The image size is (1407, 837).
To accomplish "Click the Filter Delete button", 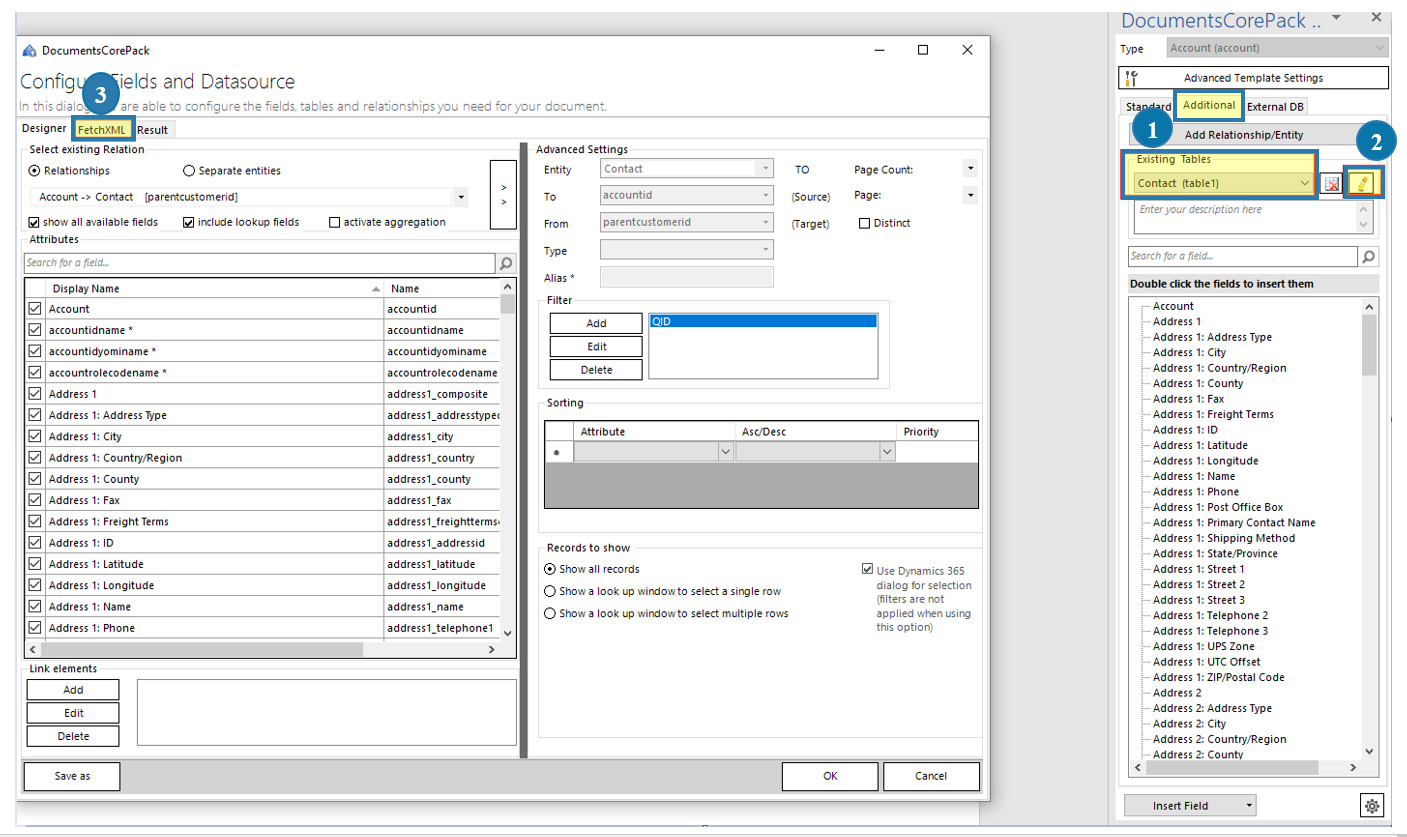I will 596,369.
